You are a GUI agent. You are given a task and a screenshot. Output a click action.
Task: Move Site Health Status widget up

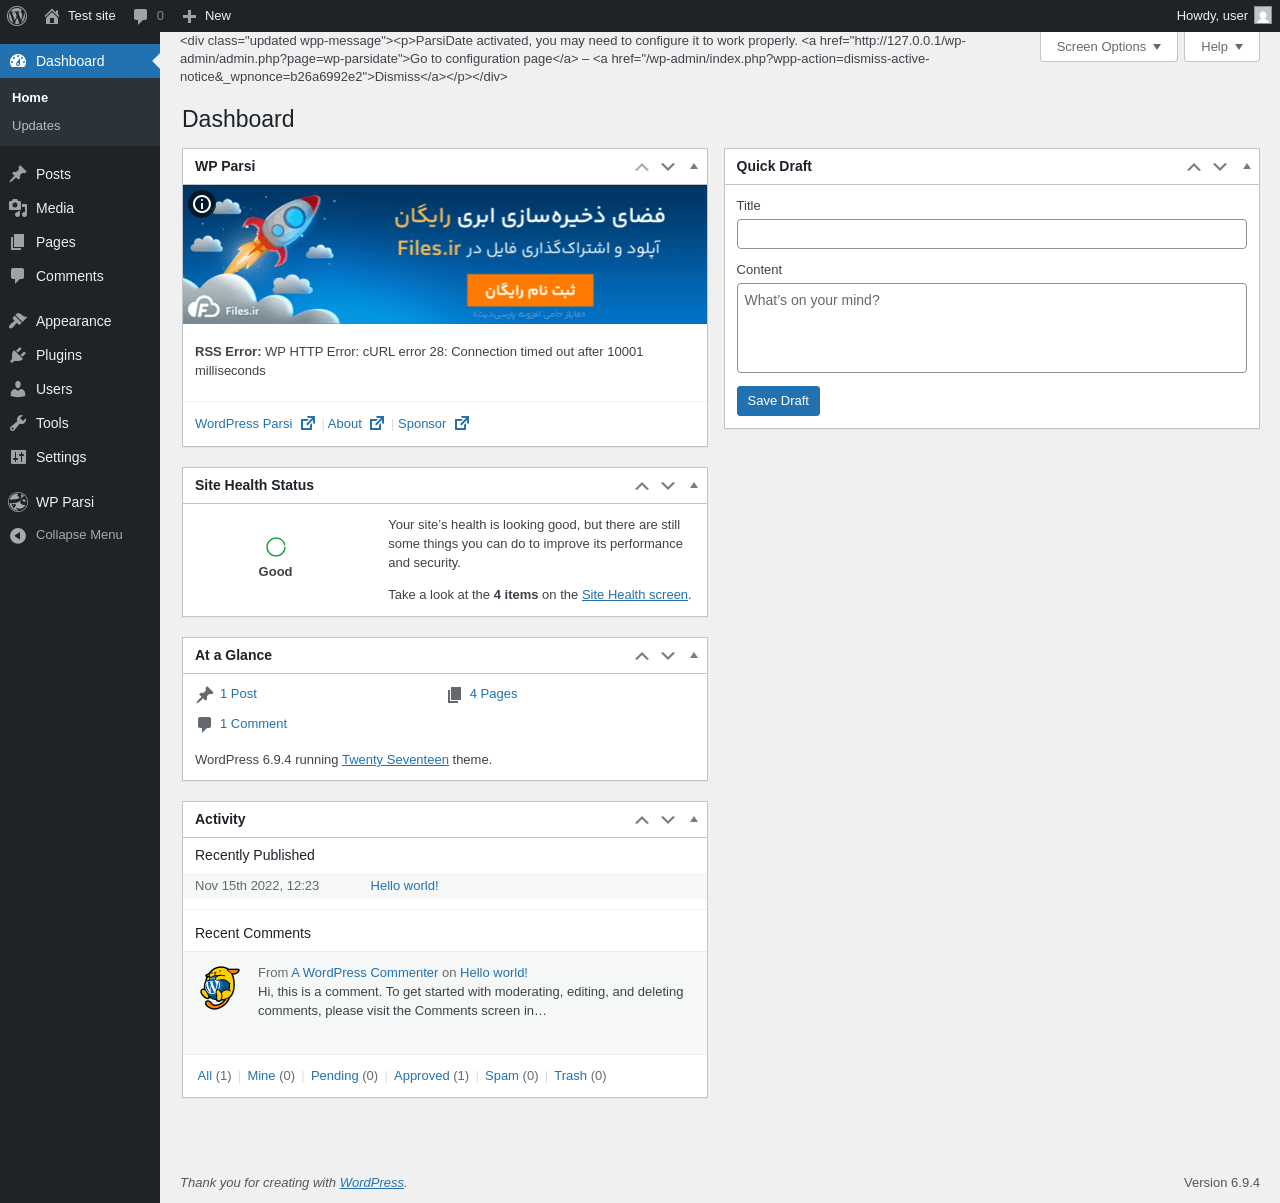(642, 486)
